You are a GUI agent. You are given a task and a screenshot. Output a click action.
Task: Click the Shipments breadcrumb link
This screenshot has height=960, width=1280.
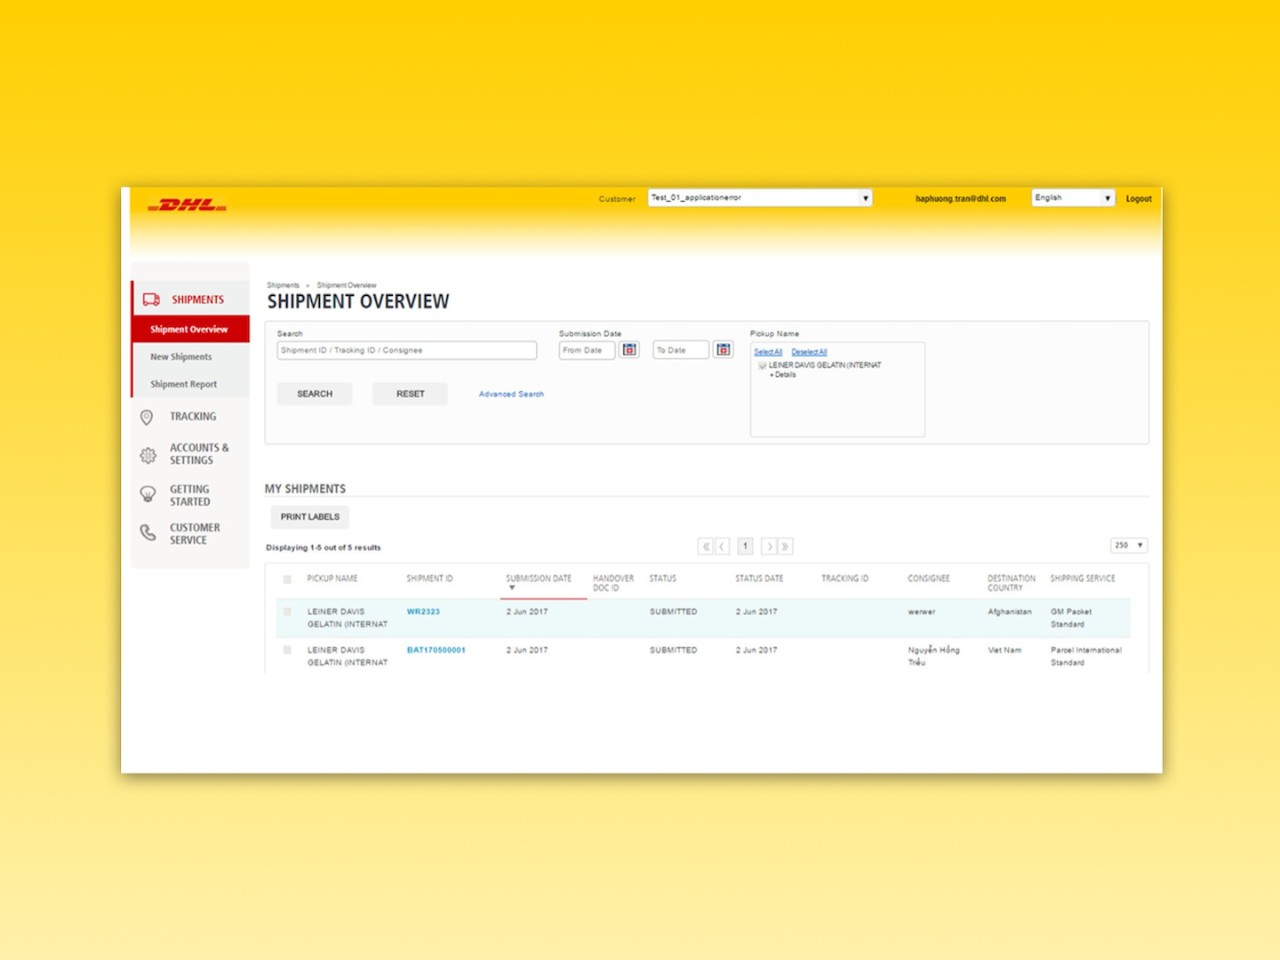283,285
